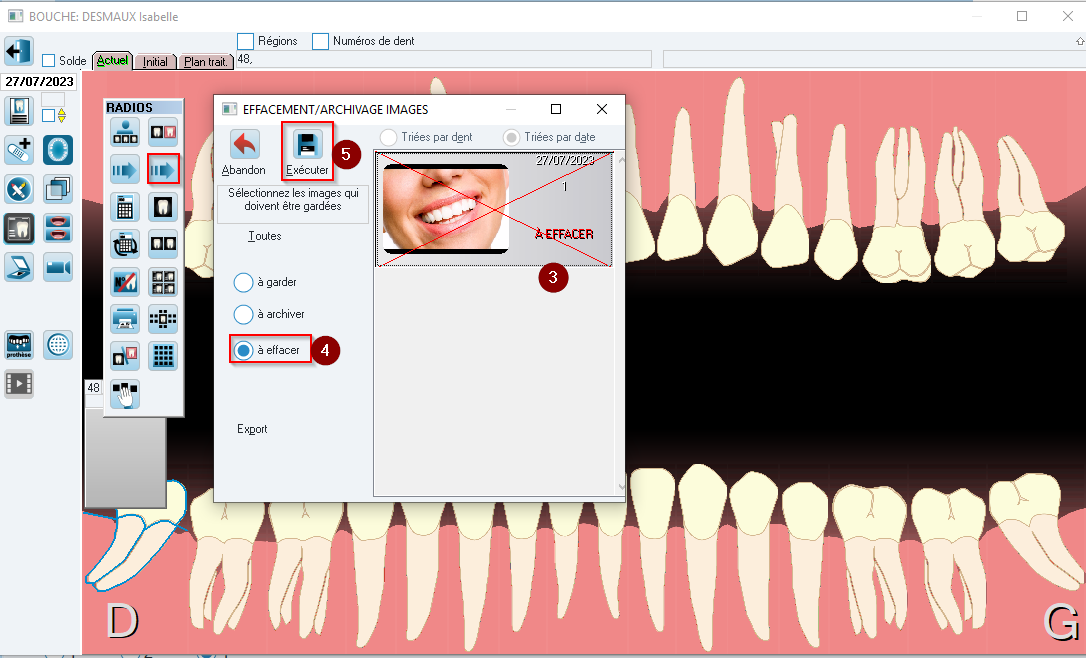Viewport: 1086px width, 658px height.
Task: Enable the Régions checkbox
Action: [245, 42]
